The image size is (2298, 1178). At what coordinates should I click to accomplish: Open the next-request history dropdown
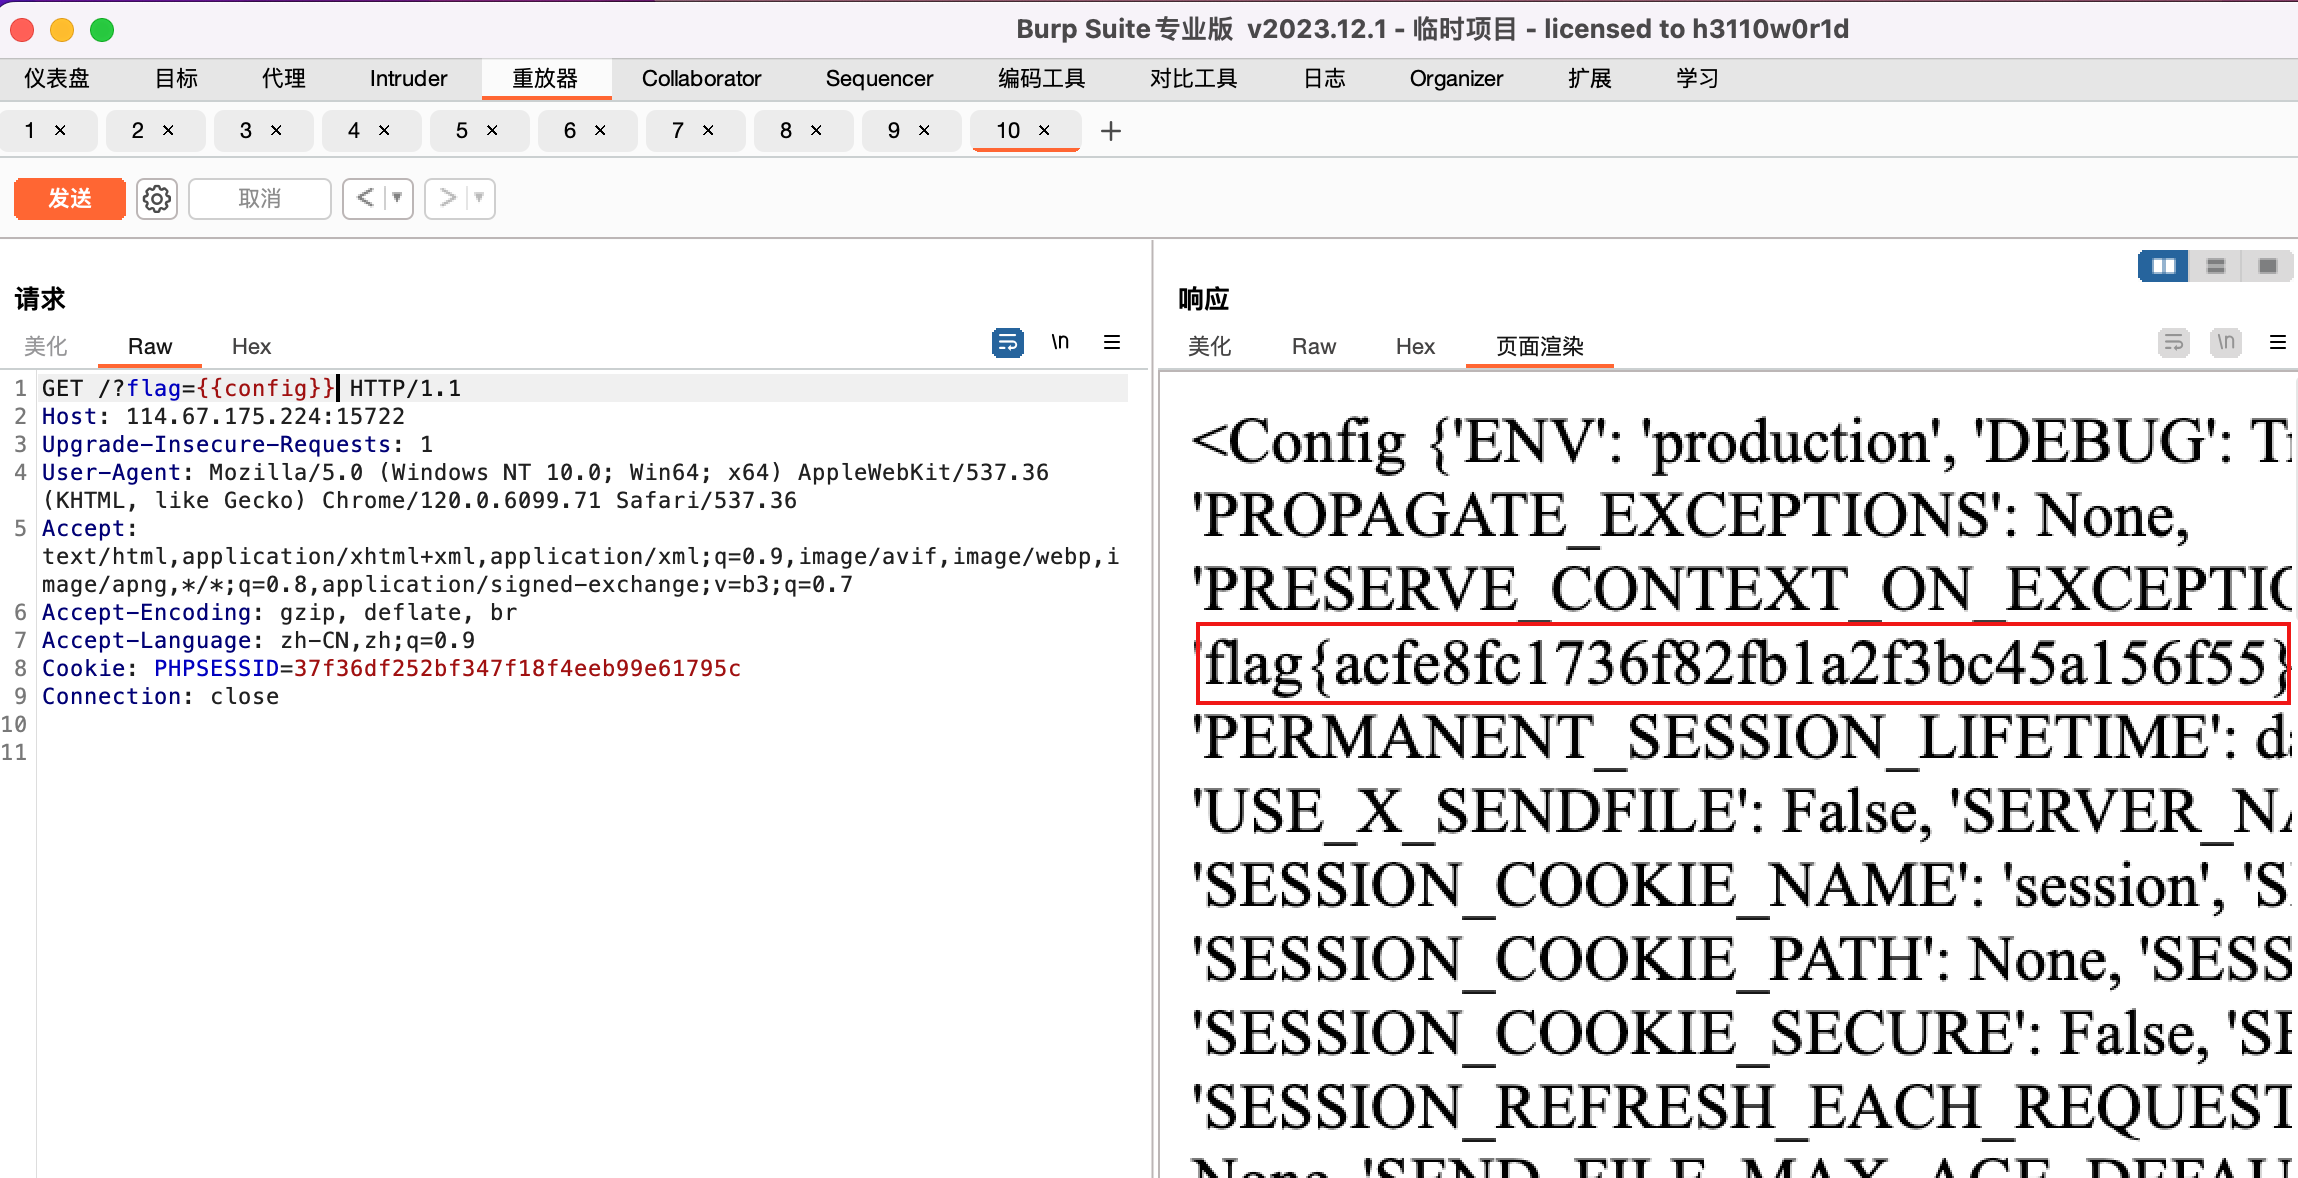(474, 198)
